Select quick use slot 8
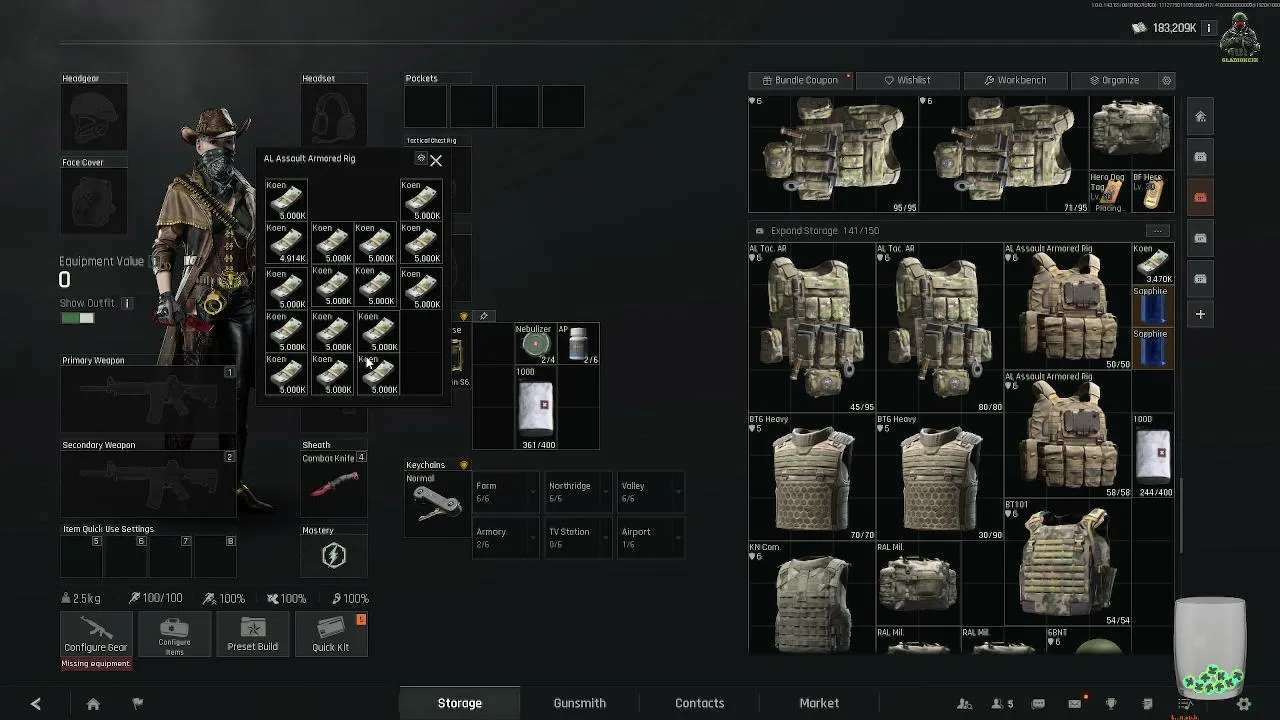 point(215,556)
